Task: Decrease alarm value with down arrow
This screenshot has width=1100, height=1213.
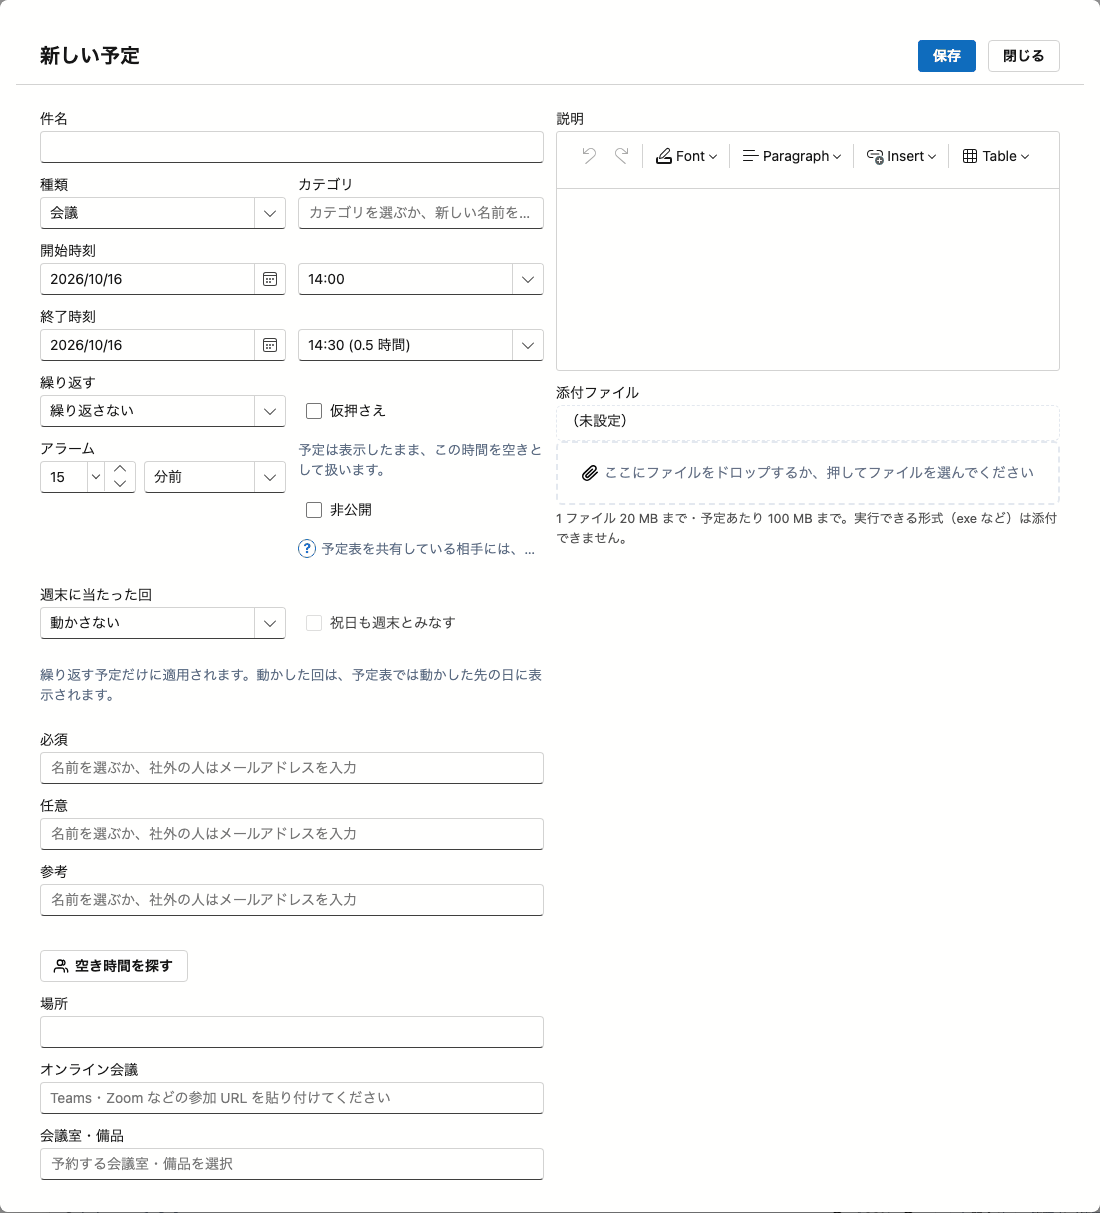Action: [120, 484]
